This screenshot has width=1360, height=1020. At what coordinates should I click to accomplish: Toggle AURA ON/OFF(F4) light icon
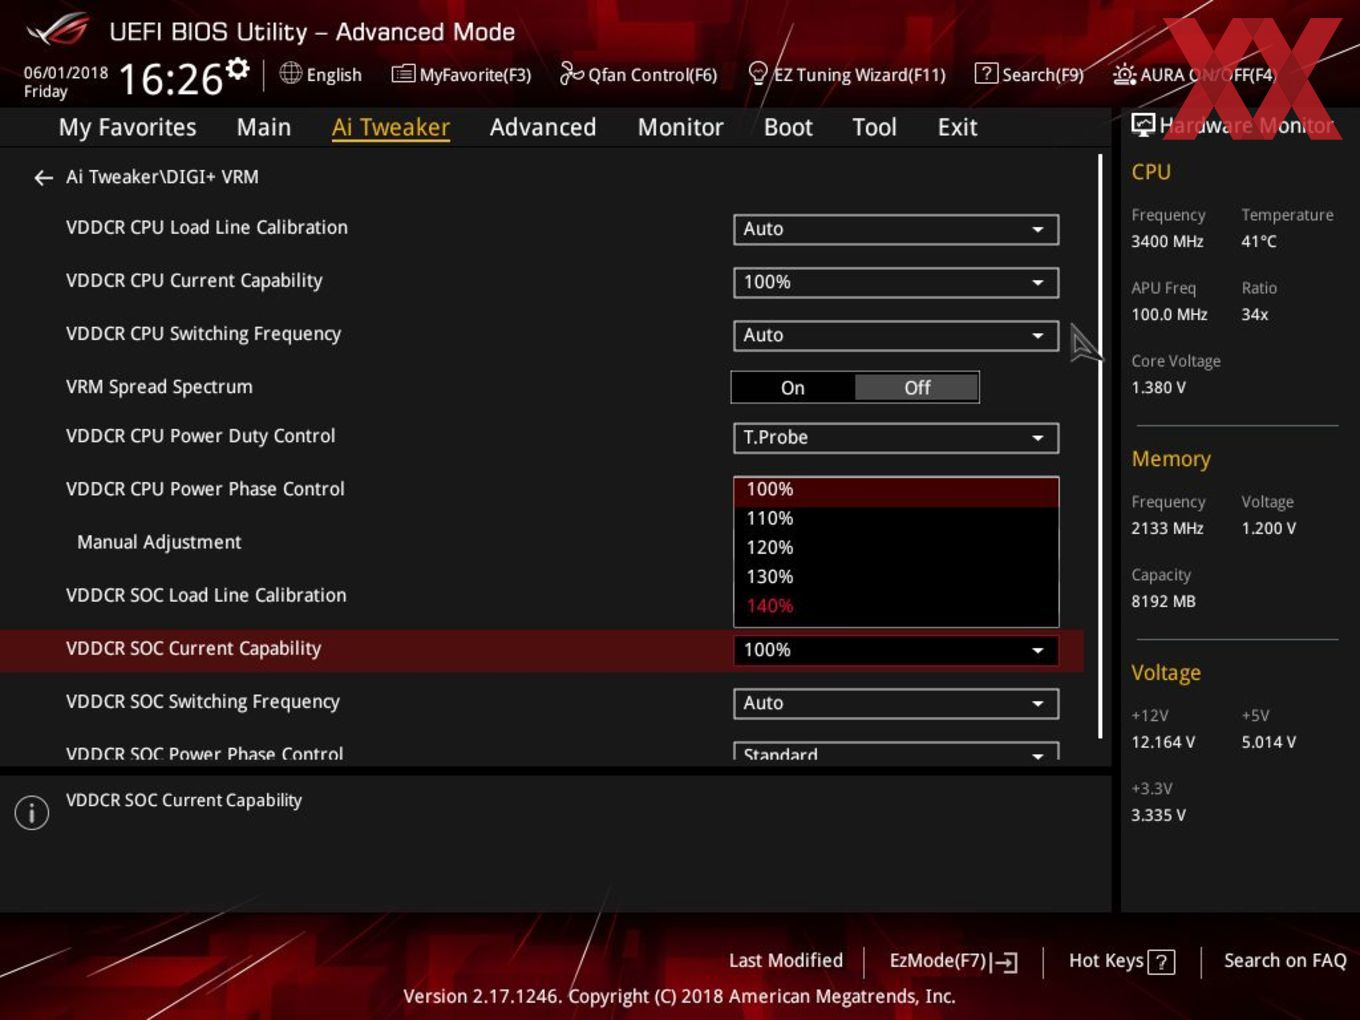pyautogui.click(x=1124, y=74)
